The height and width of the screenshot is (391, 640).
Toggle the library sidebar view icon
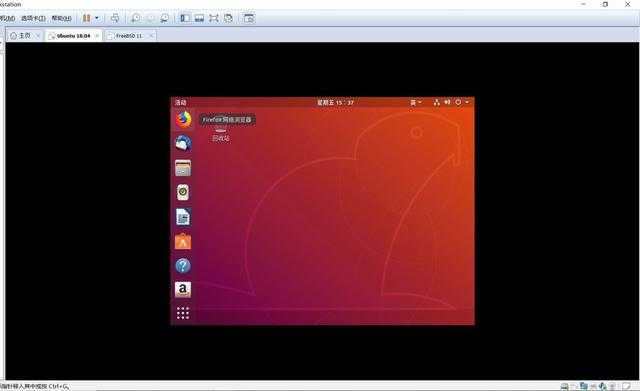(185, 18)
